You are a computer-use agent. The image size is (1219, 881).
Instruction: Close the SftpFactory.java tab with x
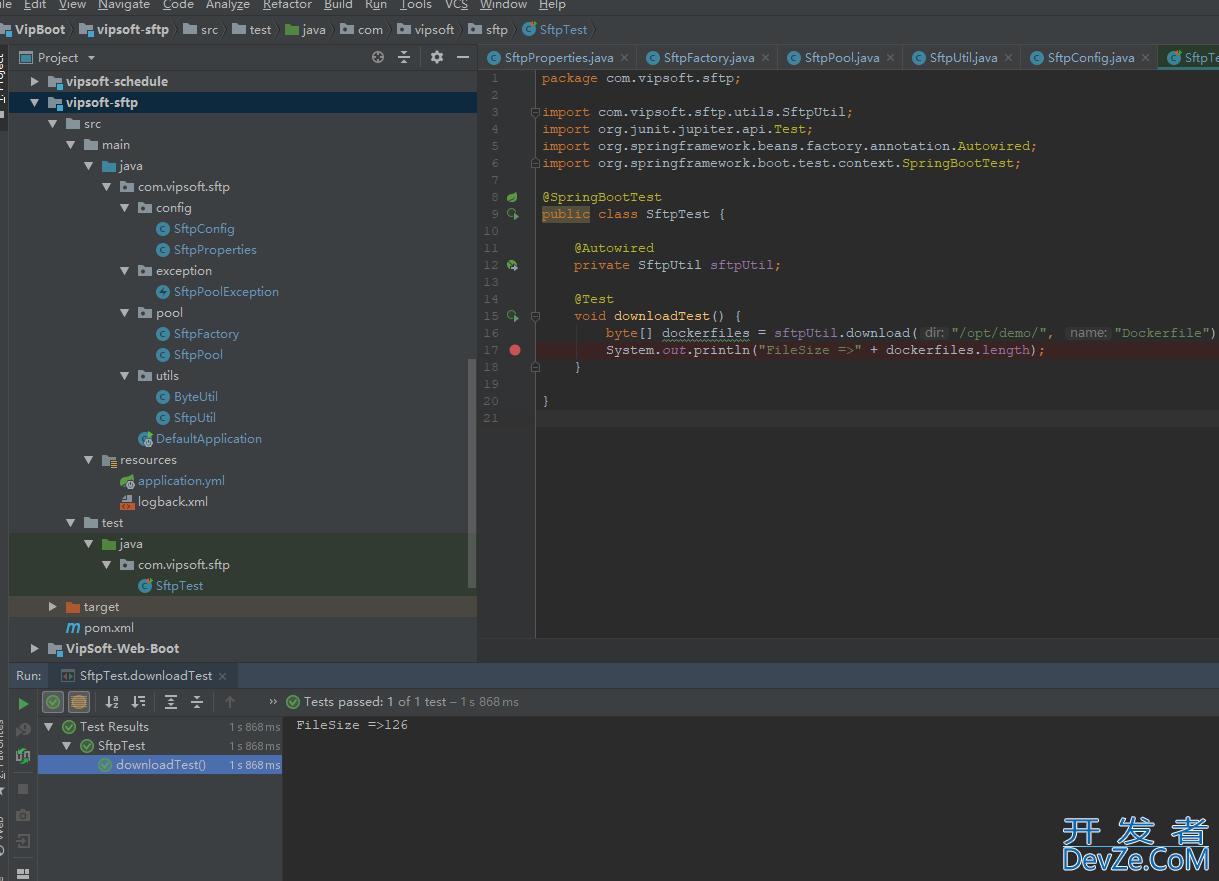coord(765,58)
